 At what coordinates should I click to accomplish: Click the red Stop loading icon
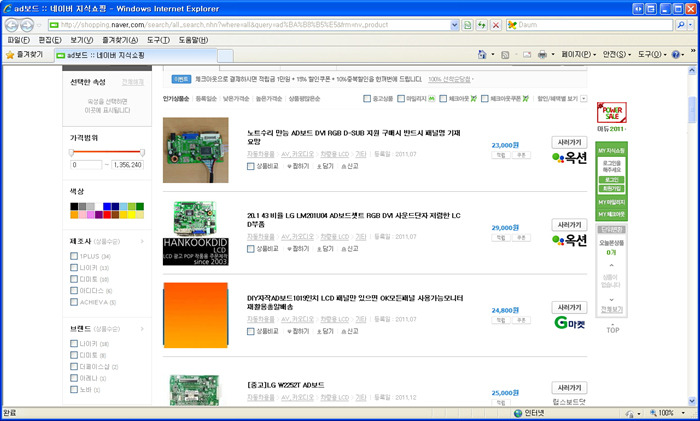tap(496, 25)
